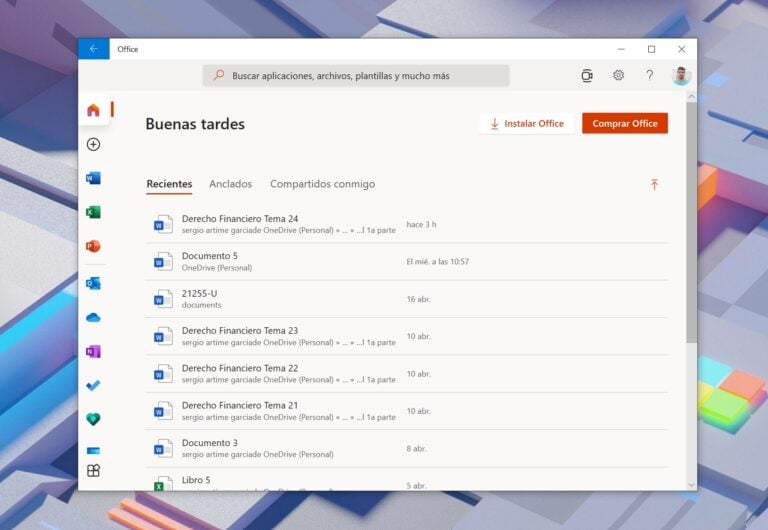Open Family Safety heart icon
768x530 pixels.
click(x=93, y=419)
